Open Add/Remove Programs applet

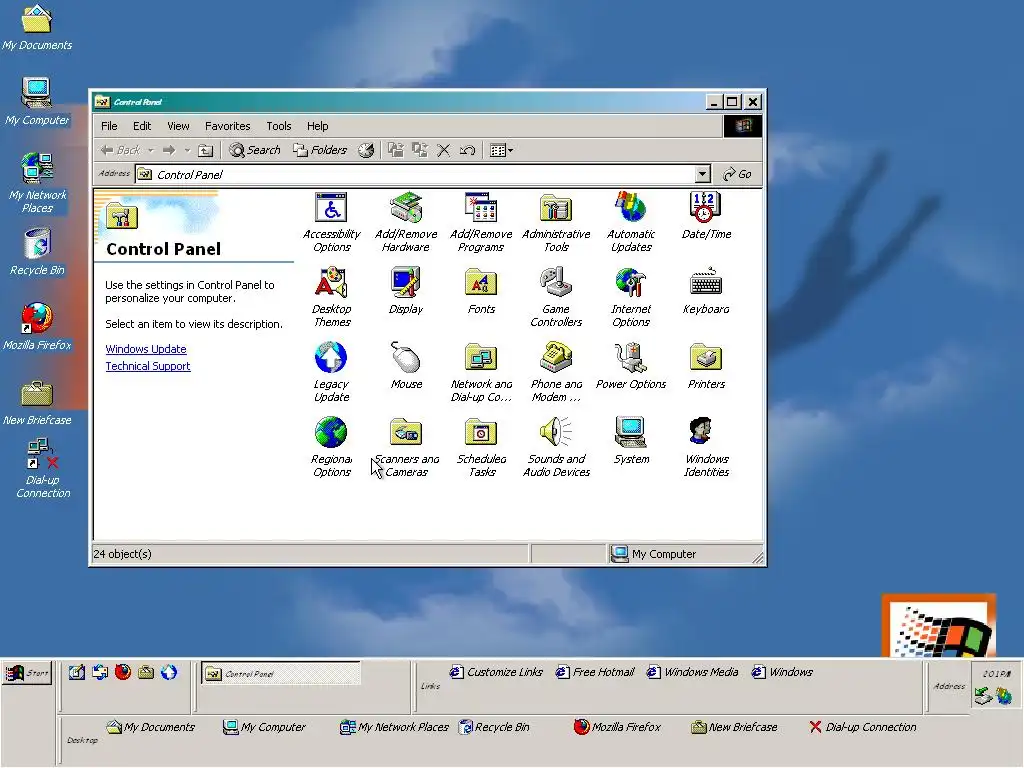(x=481, y=222)
